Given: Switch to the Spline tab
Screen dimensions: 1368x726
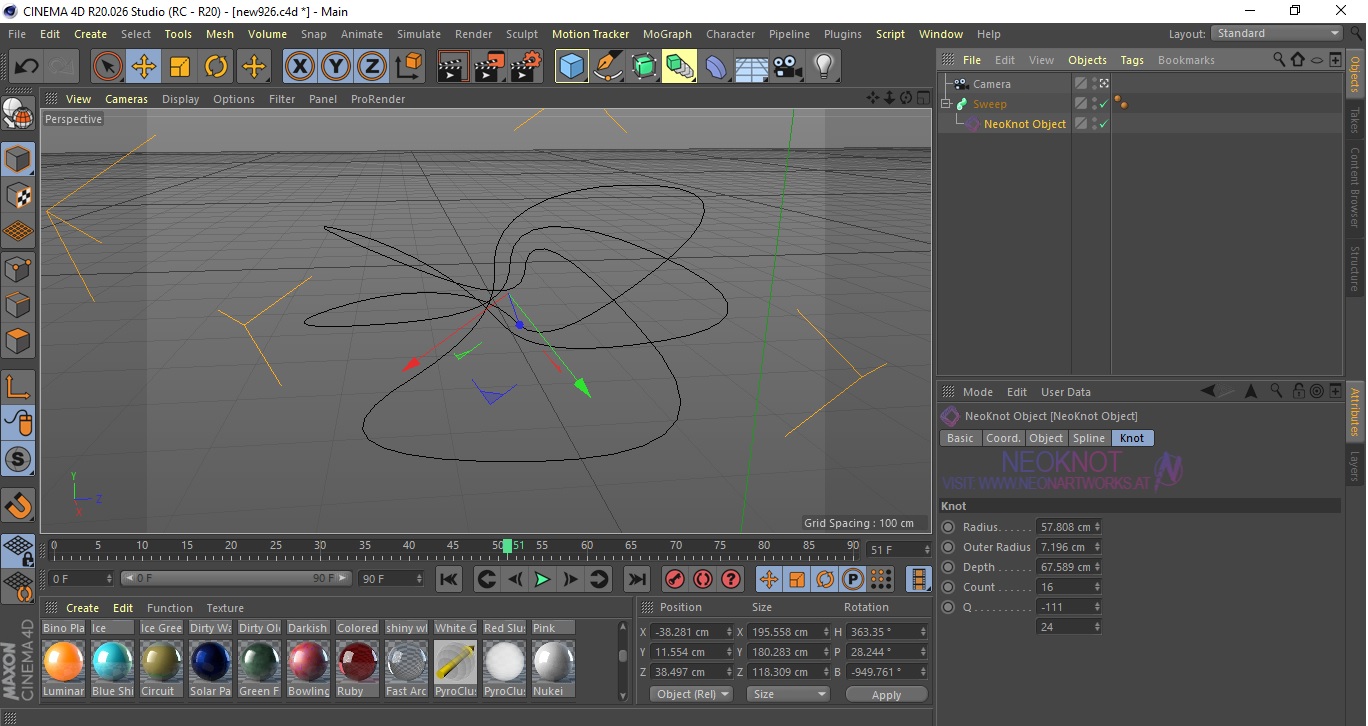Looking at the screenshot, I should (1088, 438).
